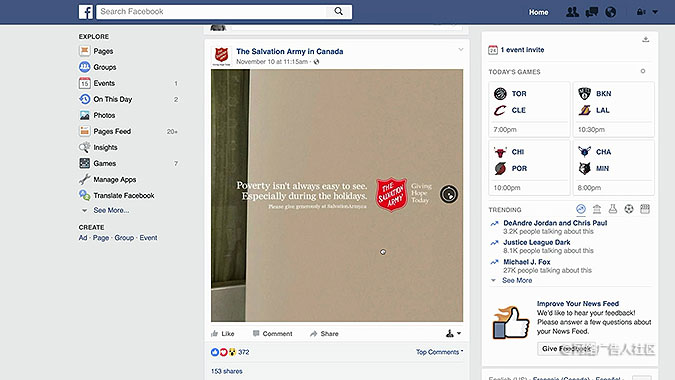The width and height of the screenshot is (675, 380).
Task: Open the Top Comments dropdown
Action: click(440, 352)
